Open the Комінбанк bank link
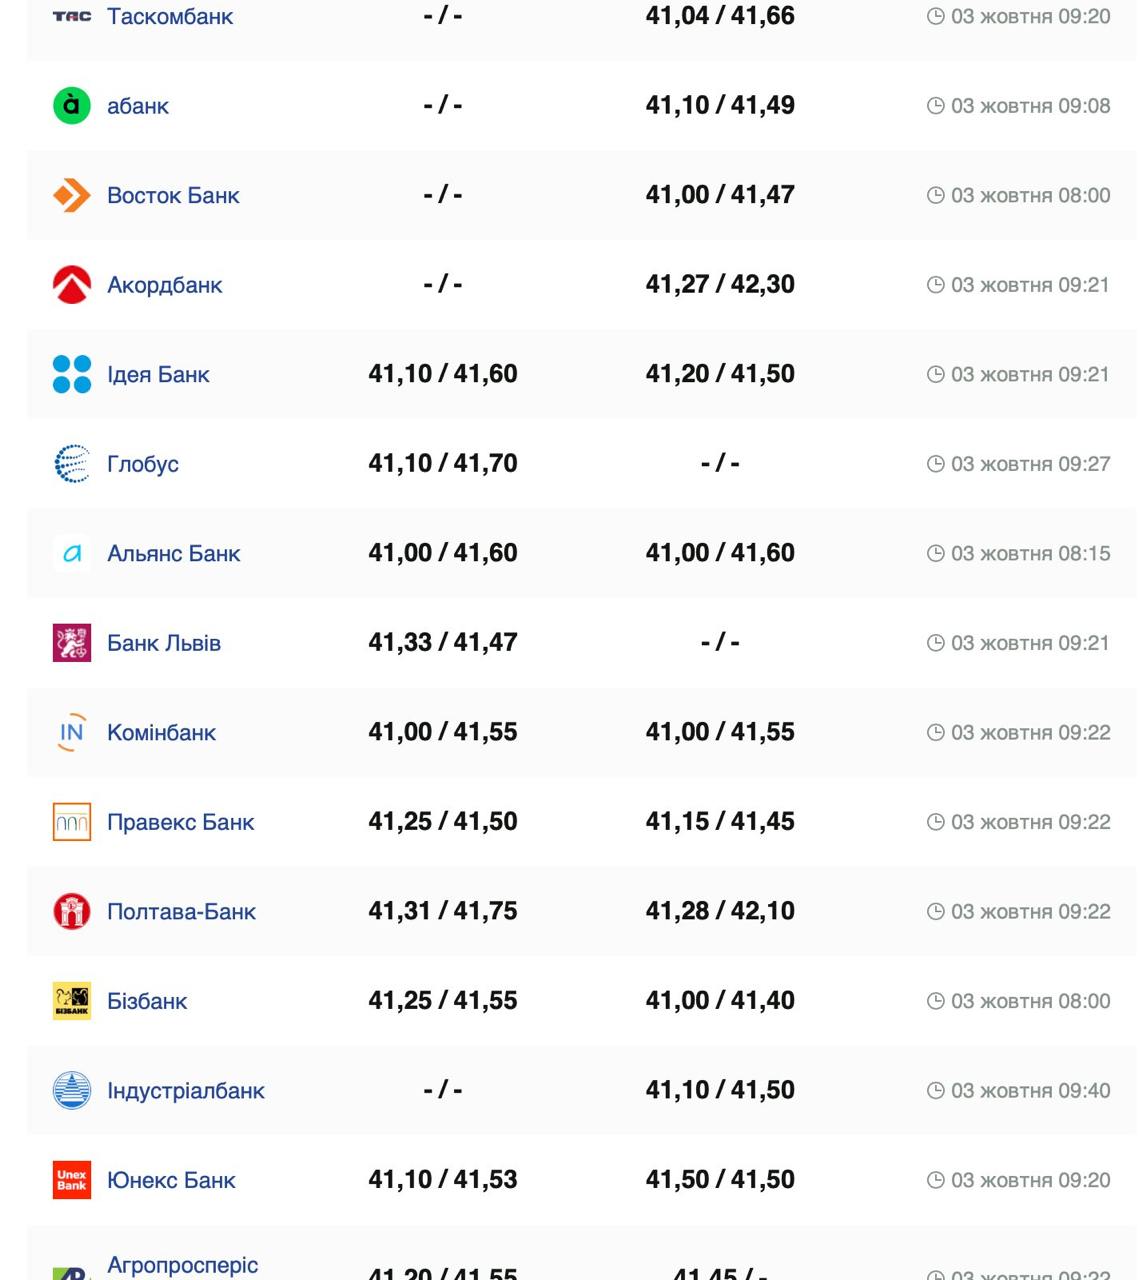The width and height of the screenshot is (1147, 1280). [161, 733]
